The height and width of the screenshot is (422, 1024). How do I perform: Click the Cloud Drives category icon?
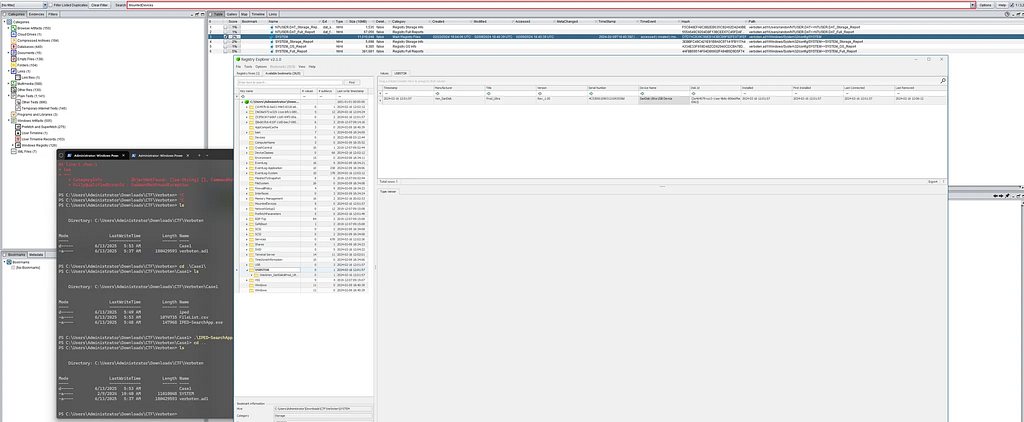[14, 34]
